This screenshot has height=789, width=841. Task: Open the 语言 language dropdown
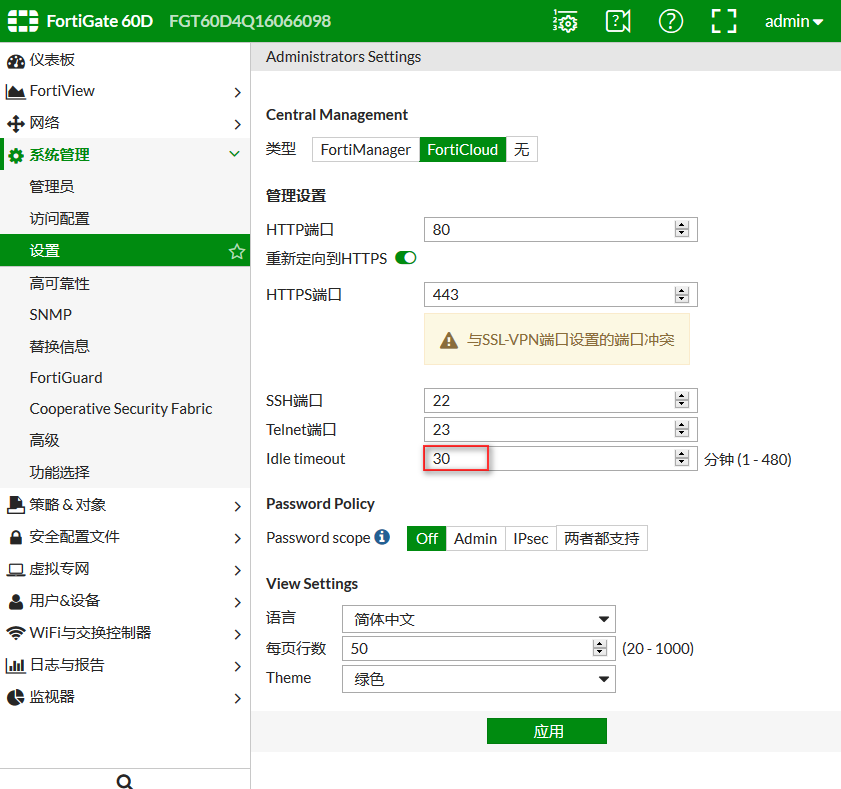click(x=478, y=620)
